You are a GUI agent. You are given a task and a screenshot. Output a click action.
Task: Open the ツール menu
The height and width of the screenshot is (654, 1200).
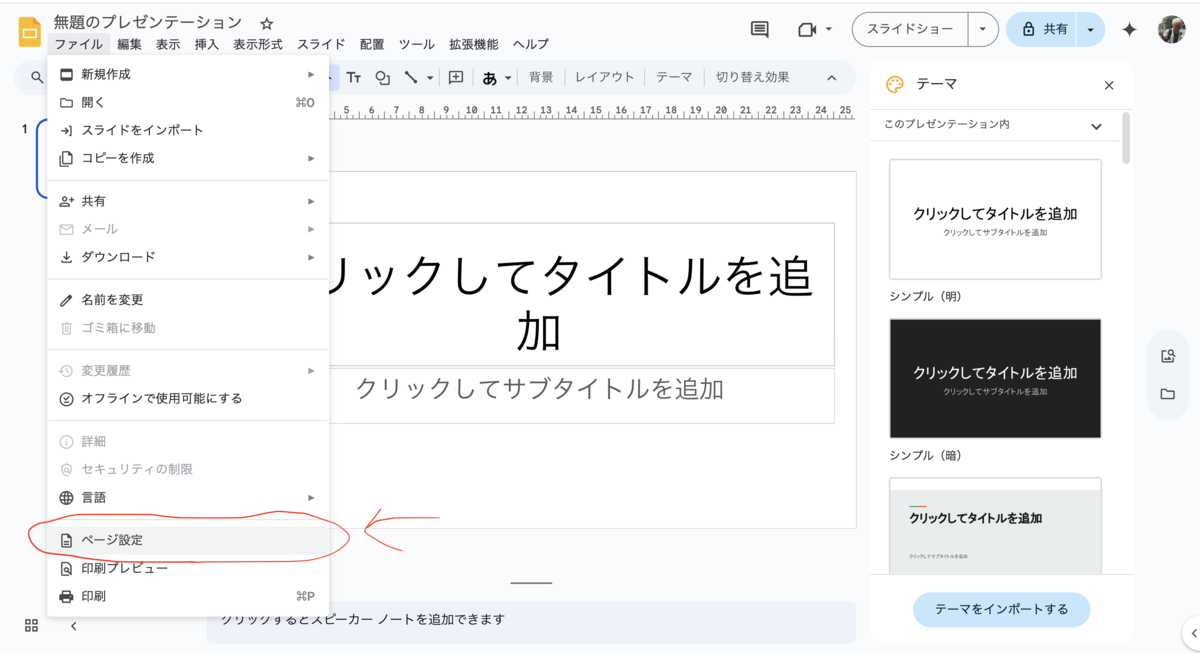[x=417, y=45]
